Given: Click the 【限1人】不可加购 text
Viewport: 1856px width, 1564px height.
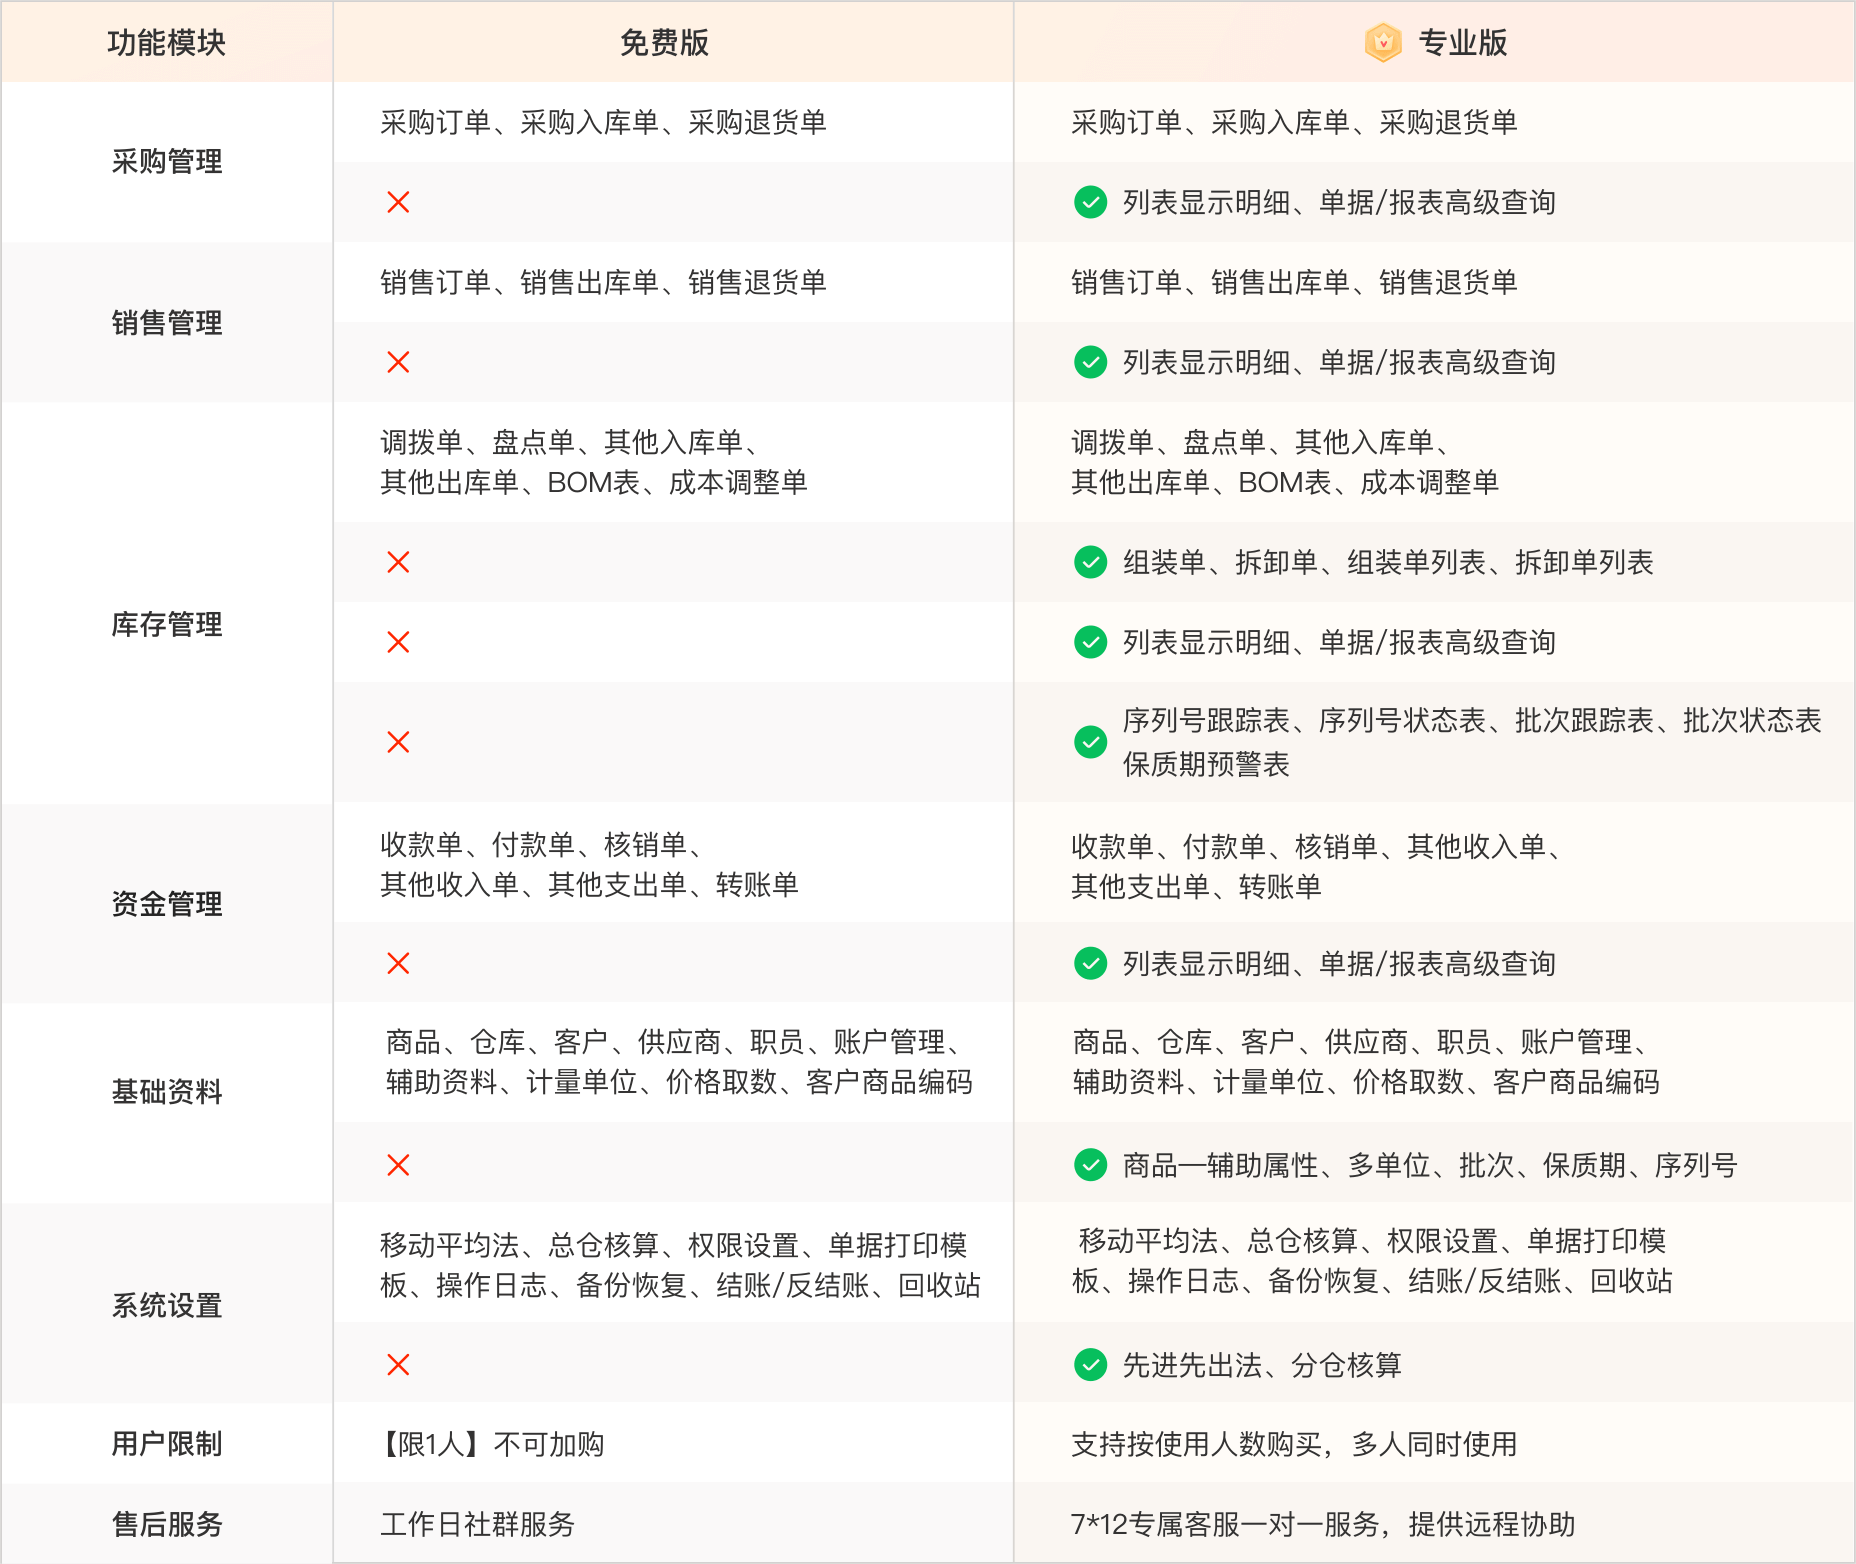Looking at the screenshot, I should 491,1444.
